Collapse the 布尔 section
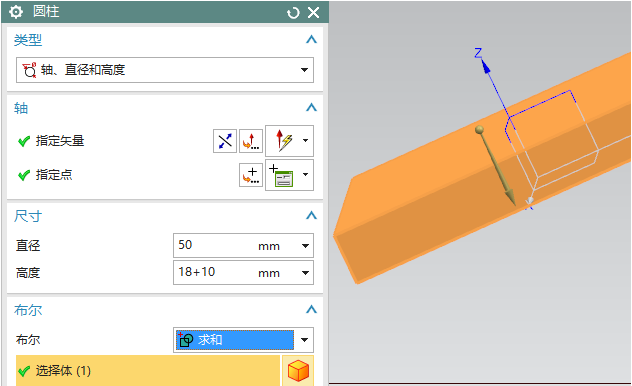 [311, 309]
